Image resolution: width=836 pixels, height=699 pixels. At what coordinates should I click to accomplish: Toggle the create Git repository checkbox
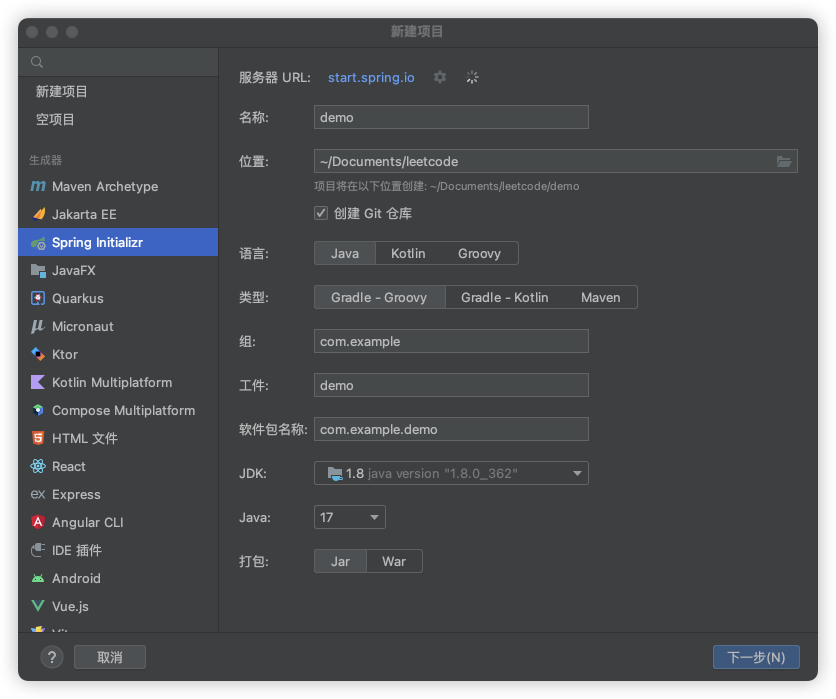tap(321, 213)
